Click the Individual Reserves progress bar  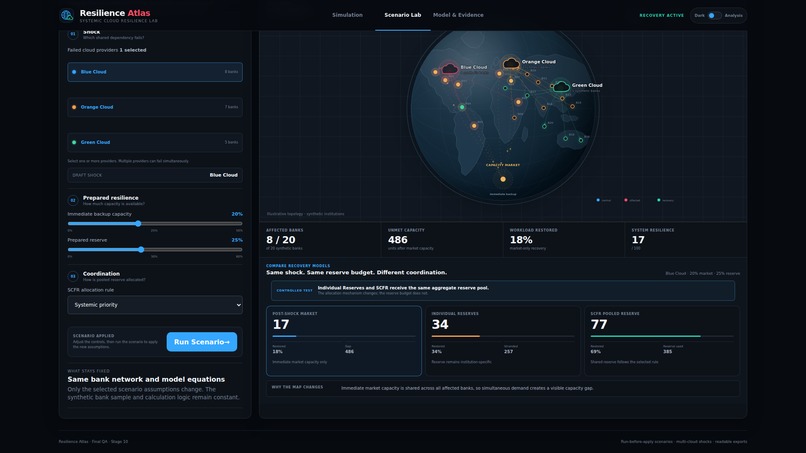(x=503, y=336)
